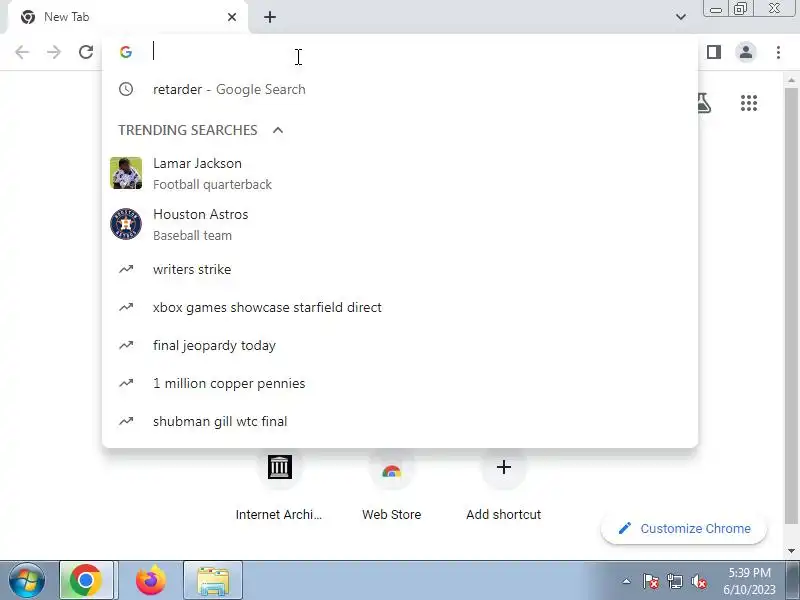Select the Lamar Jackson thumbnail suggestion
The width and height of the screenshot is (800, 600).
126,173
